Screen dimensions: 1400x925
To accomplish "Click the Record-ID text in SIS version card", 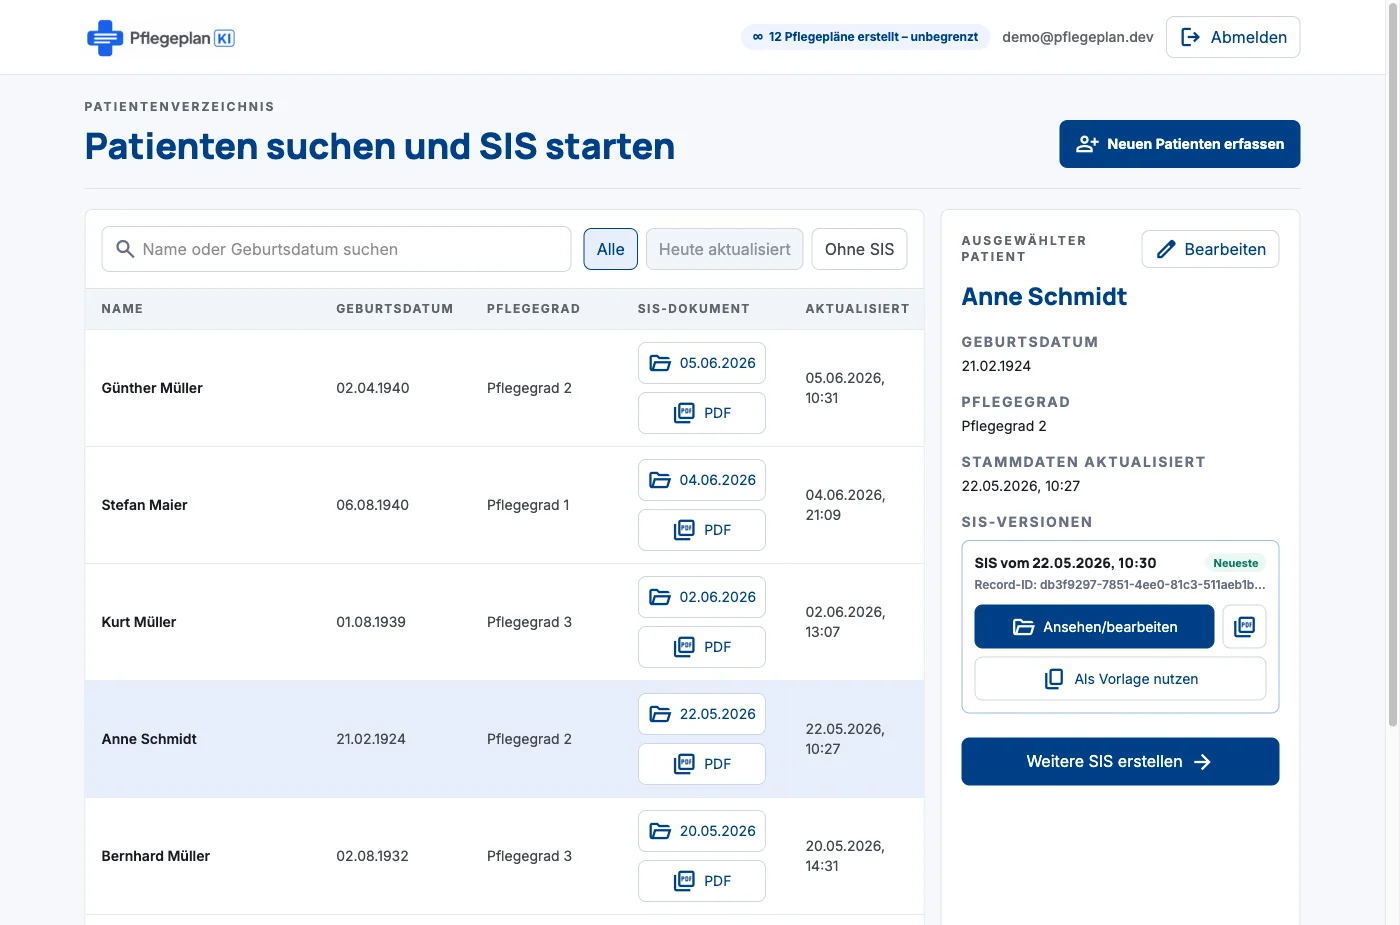I will 1120,585.
